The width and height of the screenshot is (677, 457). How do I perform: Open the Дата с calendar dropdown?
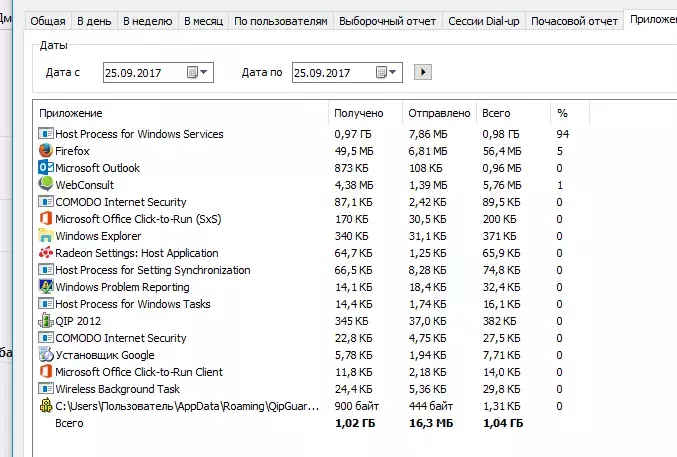click(x=198, y=72)
